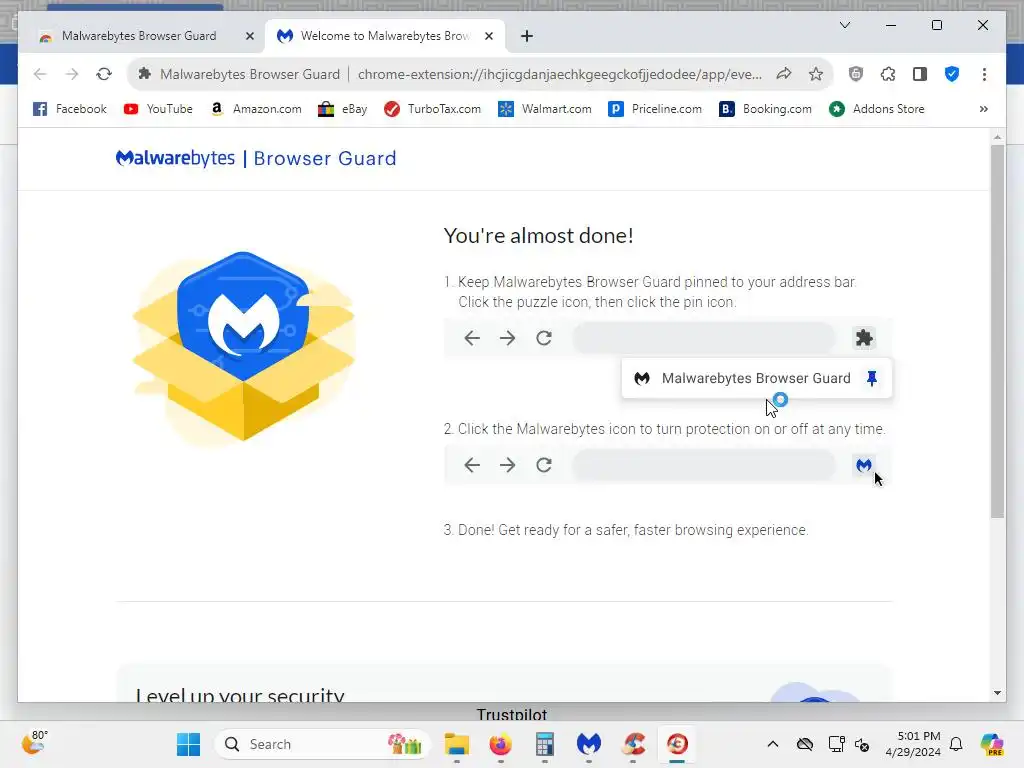Click the blue shield checkmark extension icon
The height and width of the screenshot is (768, 1024).
[952, 74]
